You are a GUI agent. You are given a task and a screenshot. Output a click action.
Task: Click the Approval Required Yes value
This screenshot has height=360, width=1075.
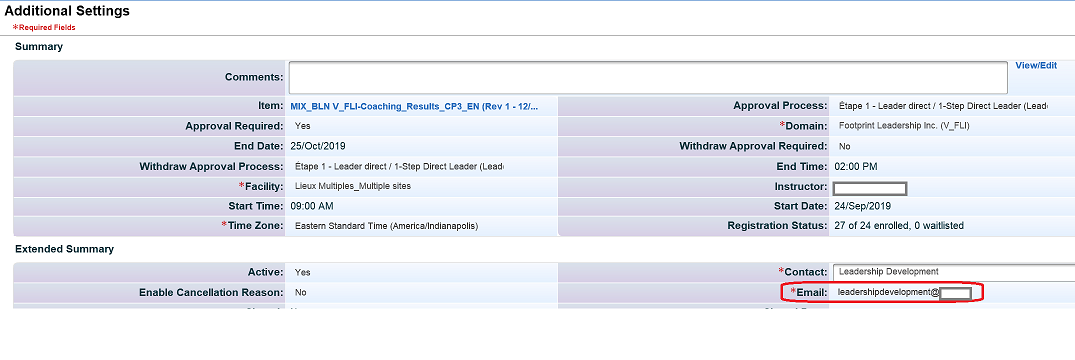302,126
